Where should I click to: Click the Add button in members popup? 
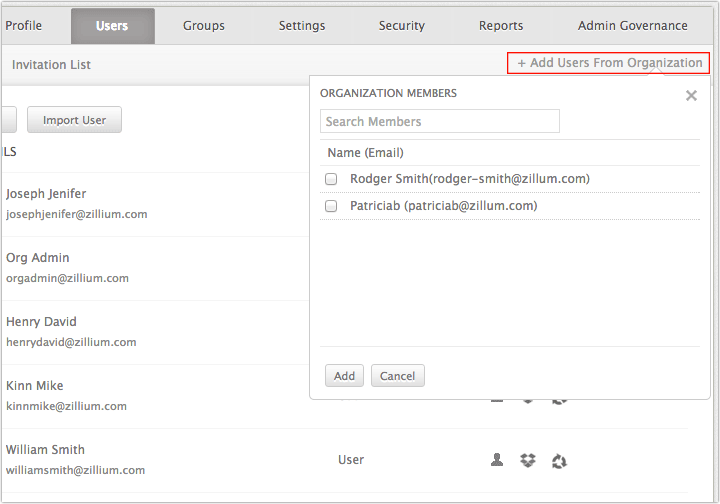point(344,376)
